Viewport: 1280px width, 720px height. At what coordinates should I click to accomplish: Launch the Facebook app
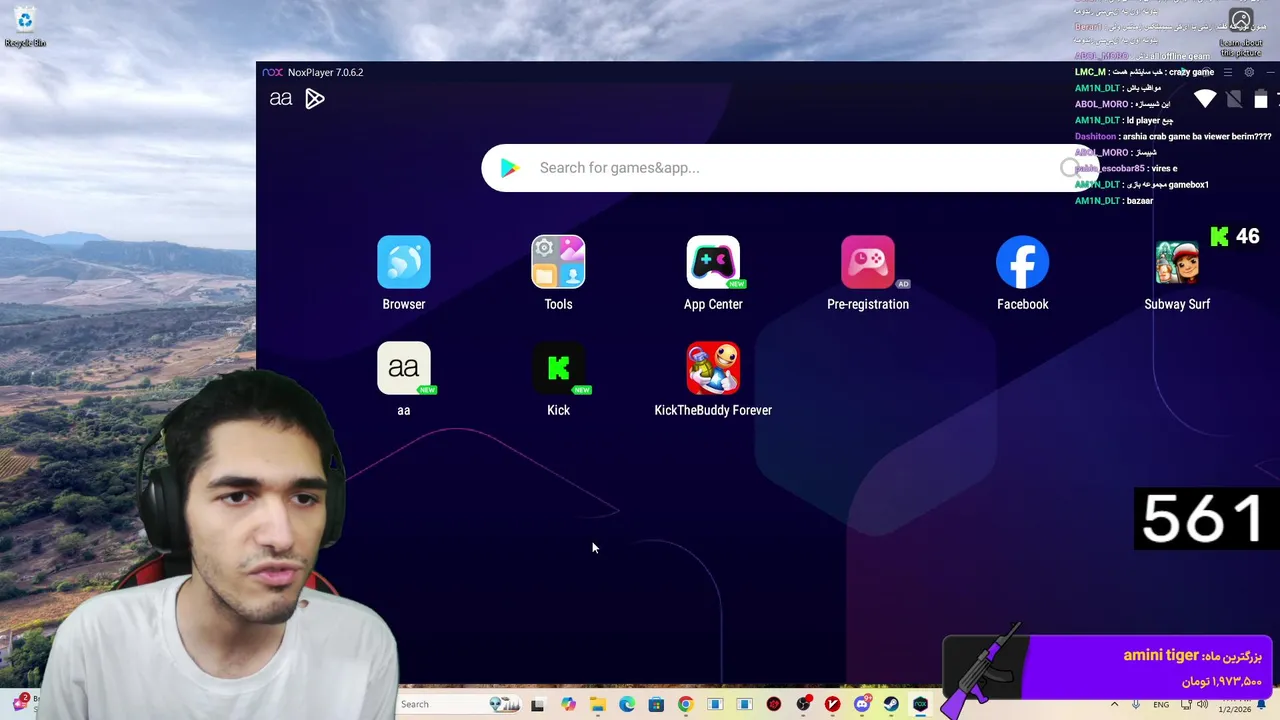1022,262
